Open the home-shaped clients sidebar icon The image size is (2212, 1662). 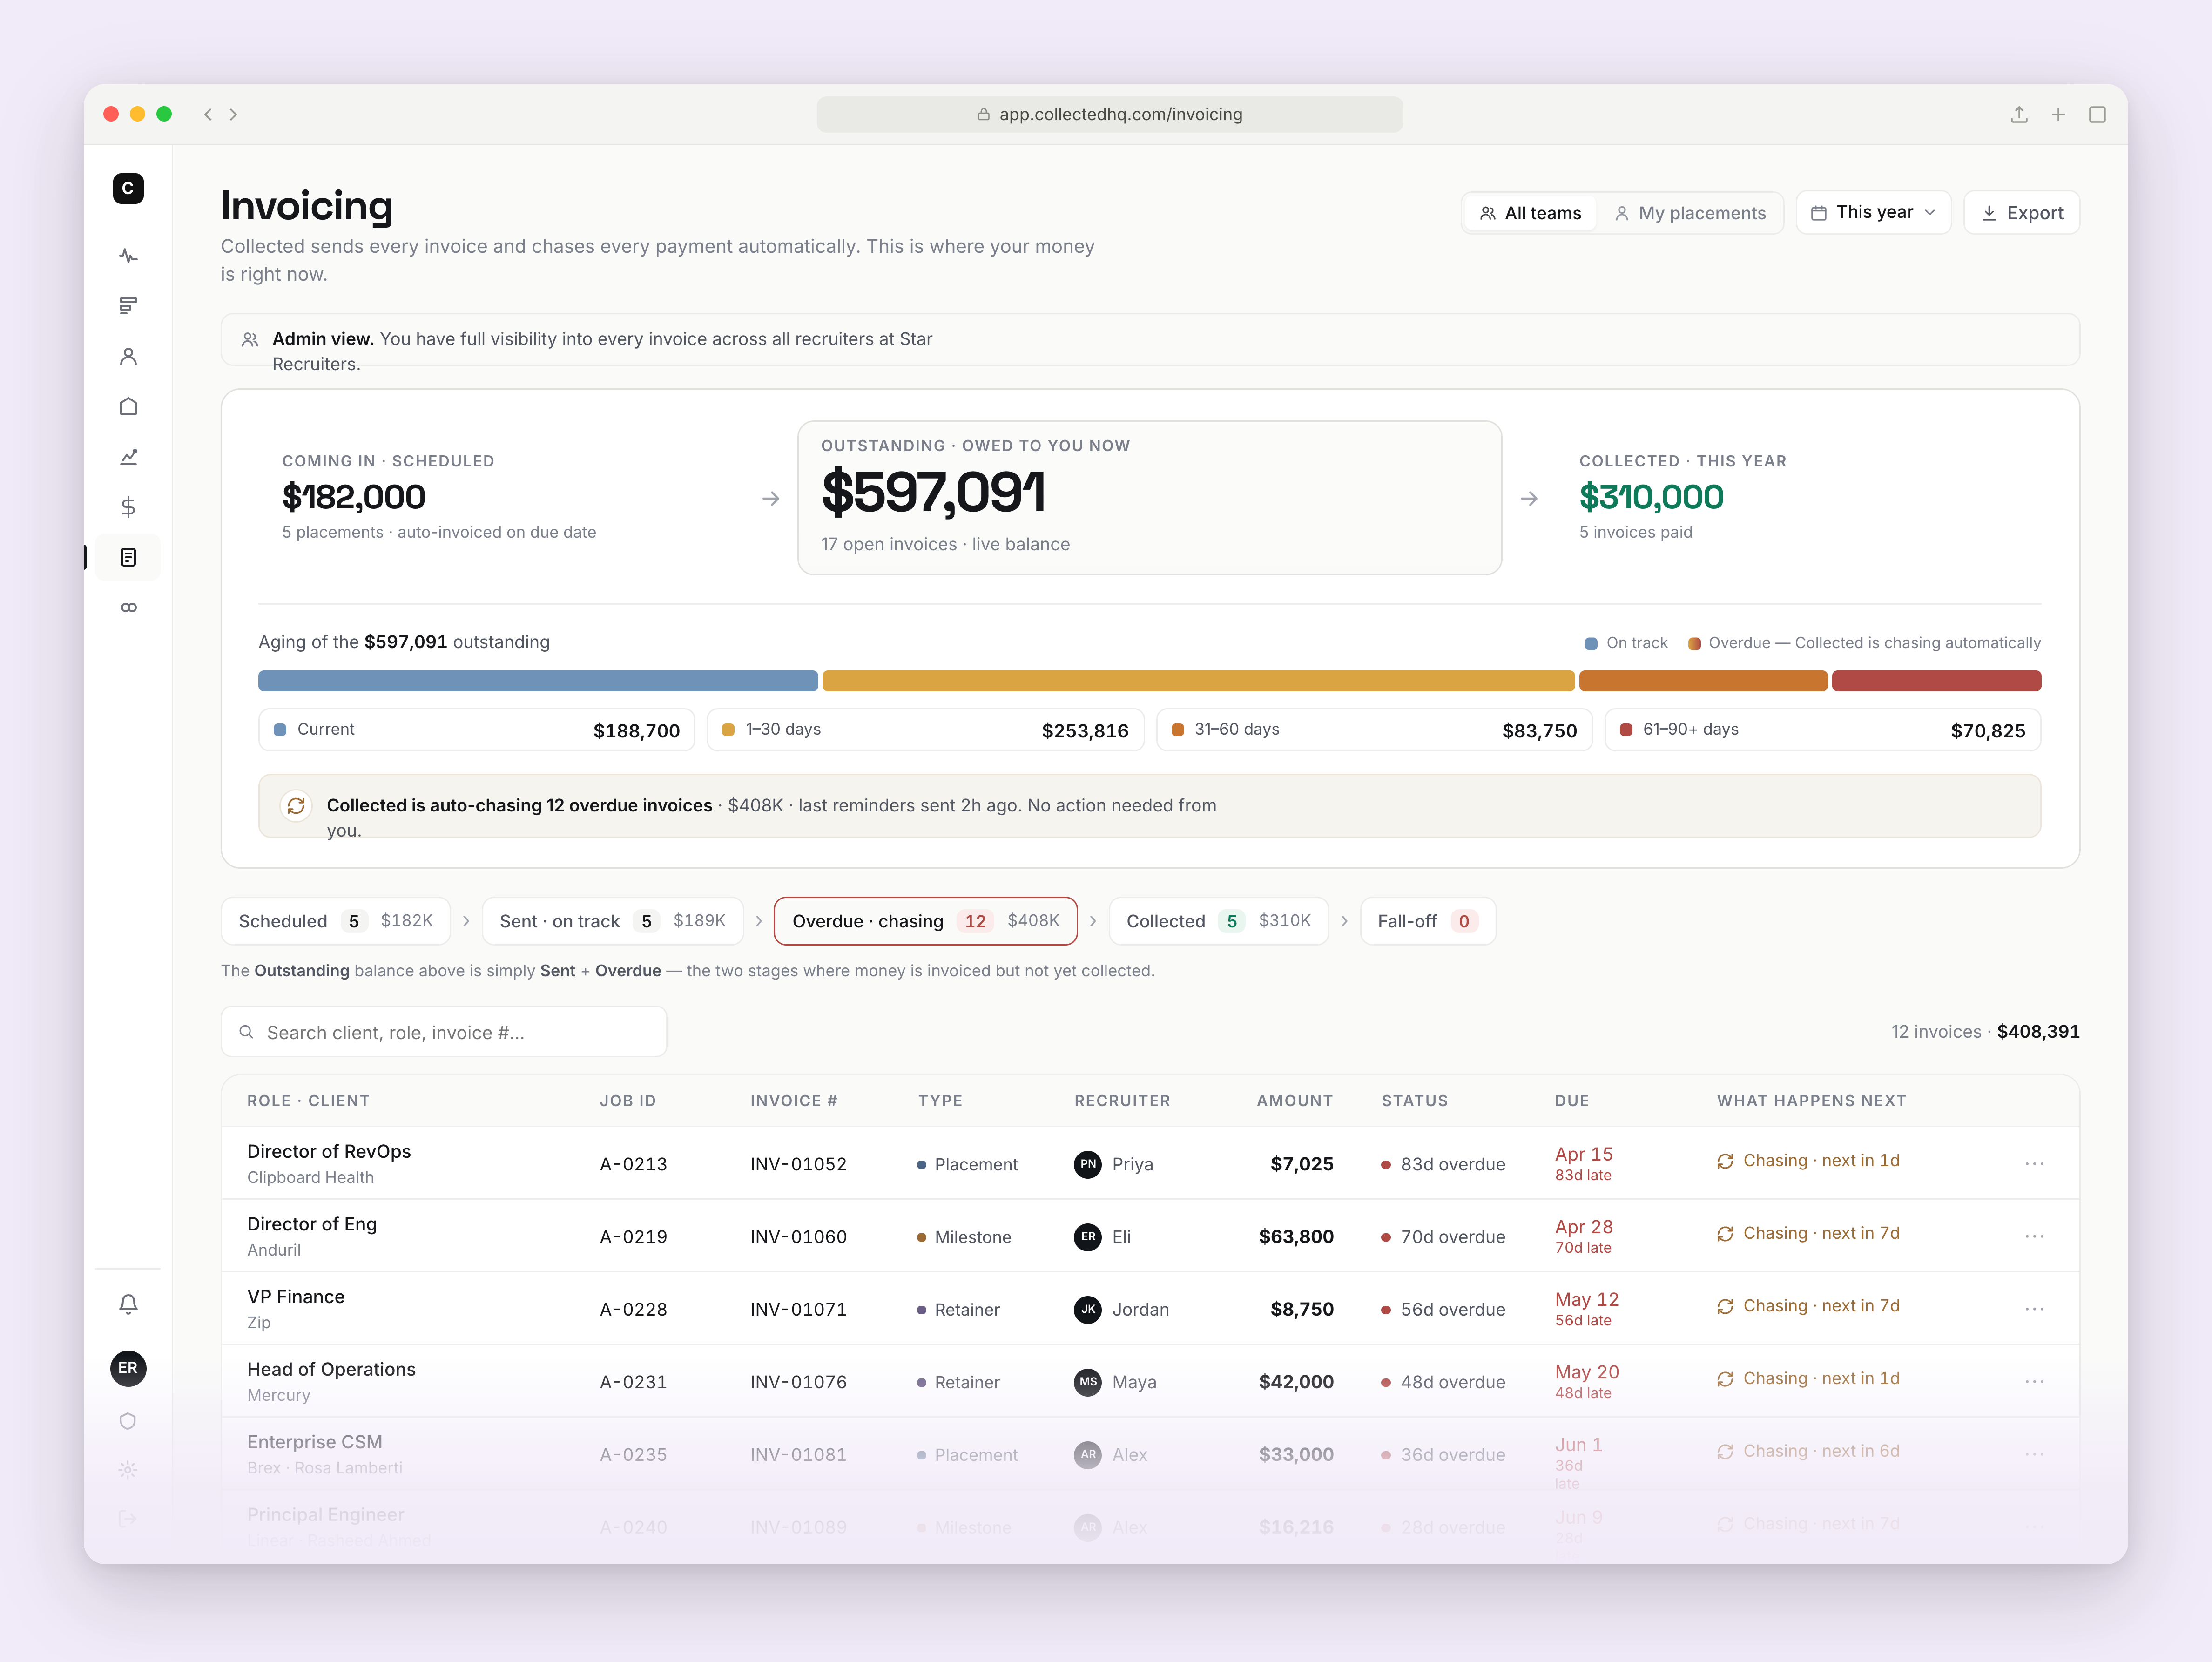coord(128,406)
